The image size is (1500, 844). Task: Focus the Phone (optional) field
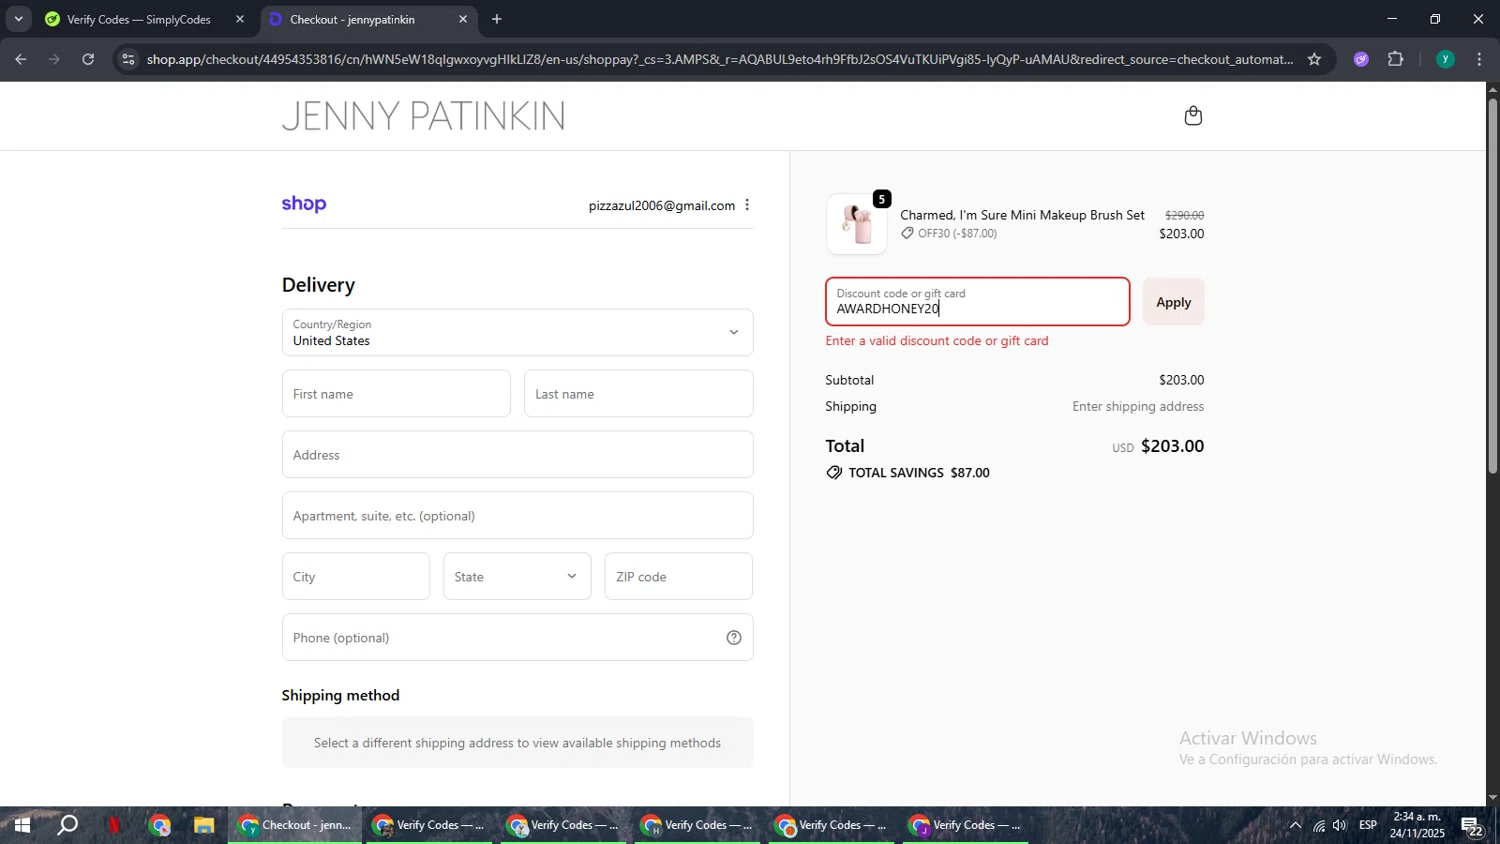click(517, 638)
